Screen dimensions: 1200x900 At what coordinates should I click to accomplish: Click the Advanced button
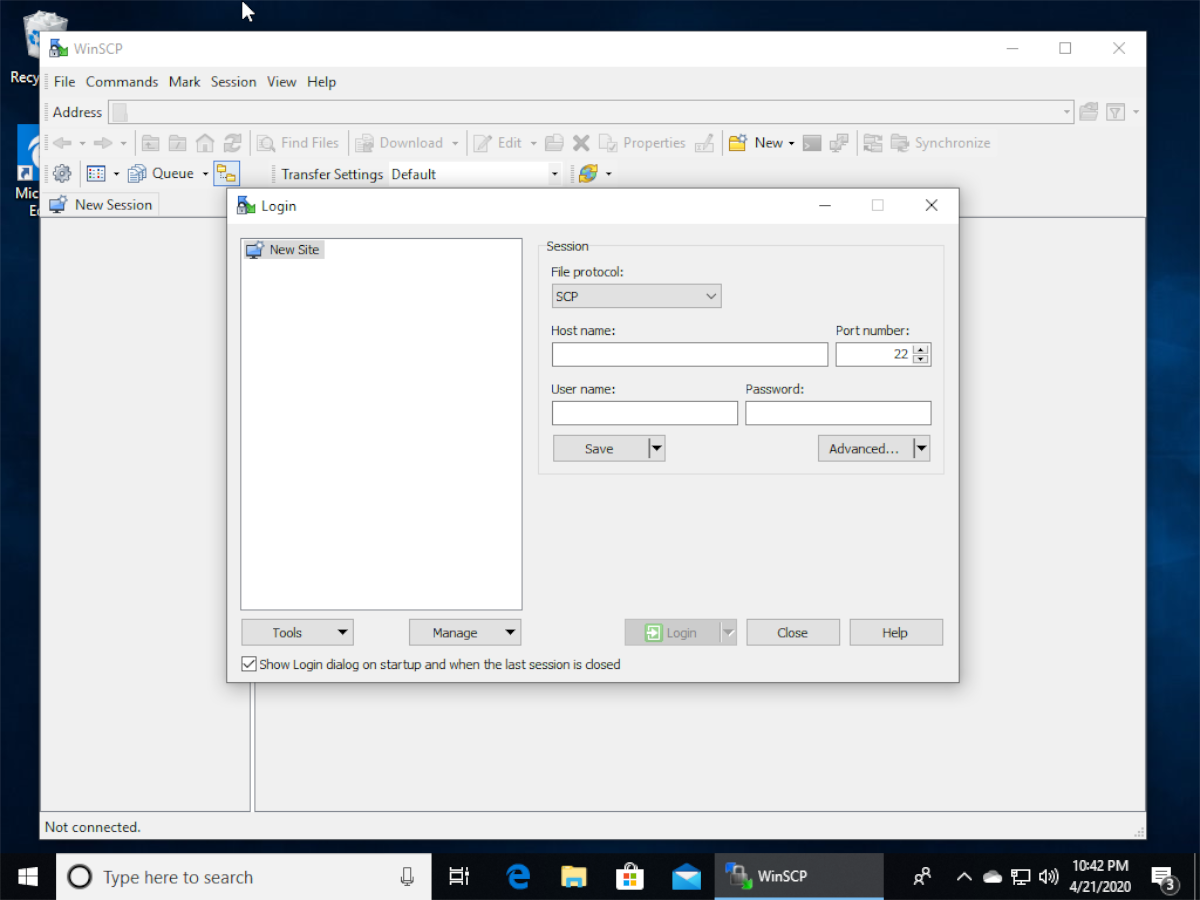click(862, 448)
